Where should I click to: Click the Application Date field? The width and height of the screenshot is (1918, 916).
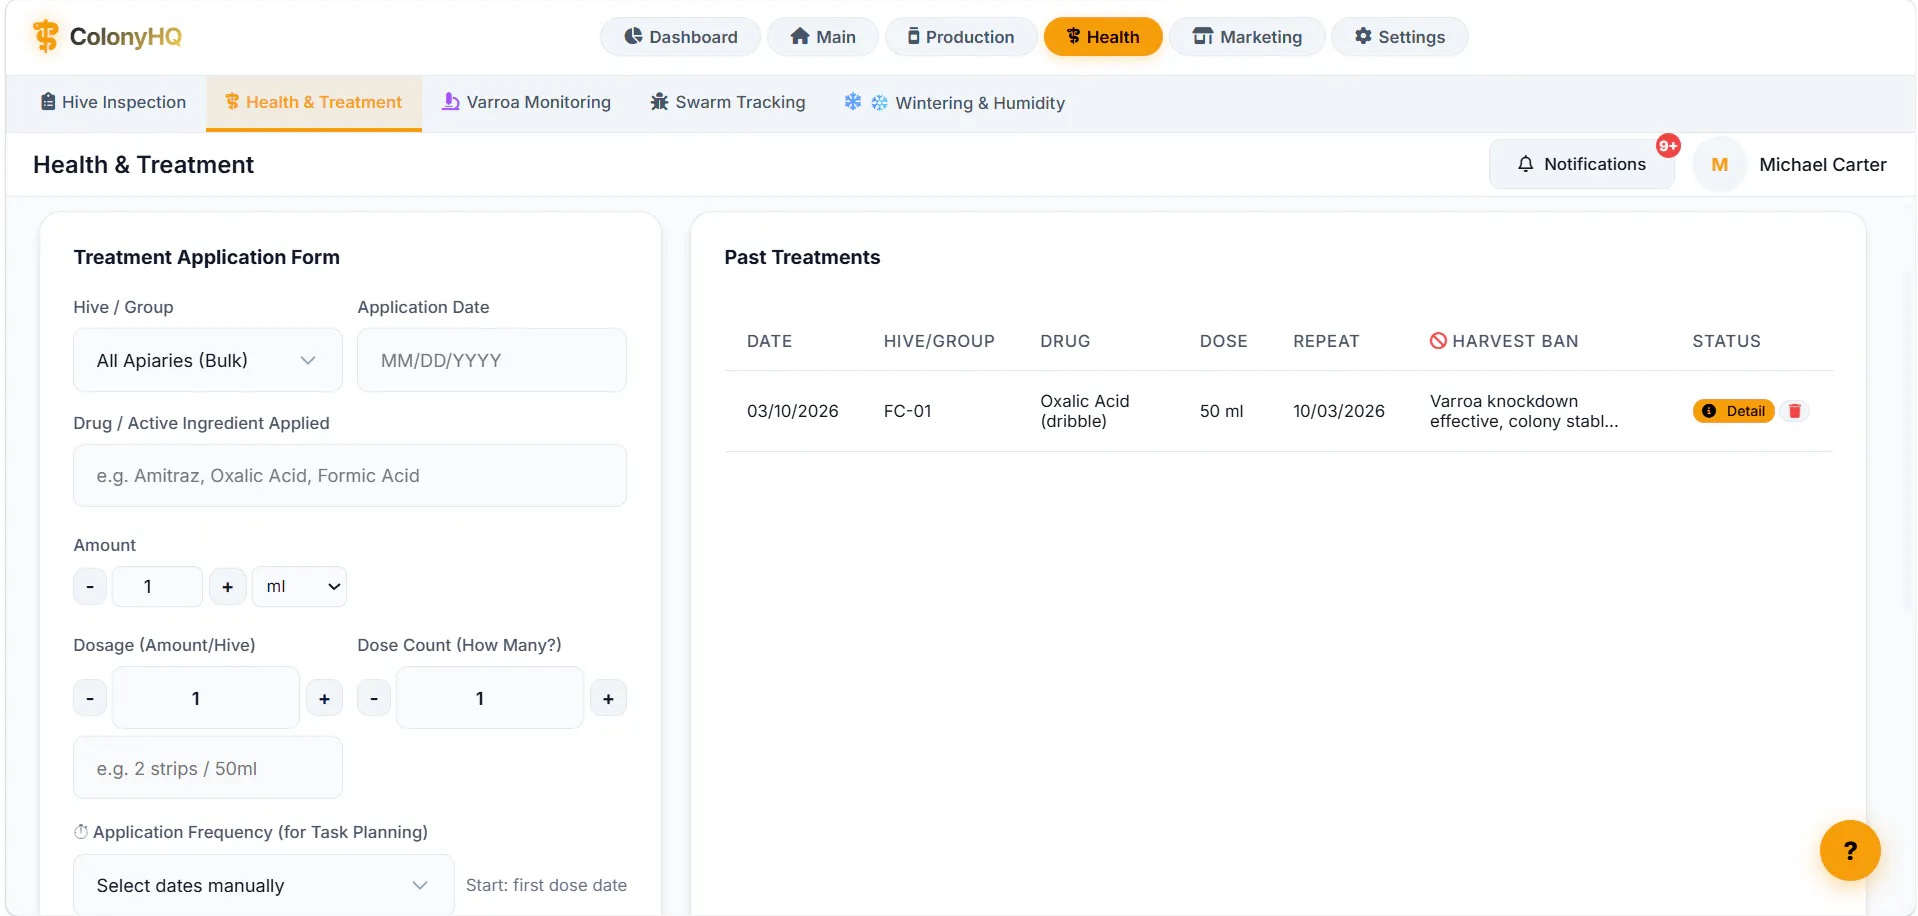click(x=492, y=360)
